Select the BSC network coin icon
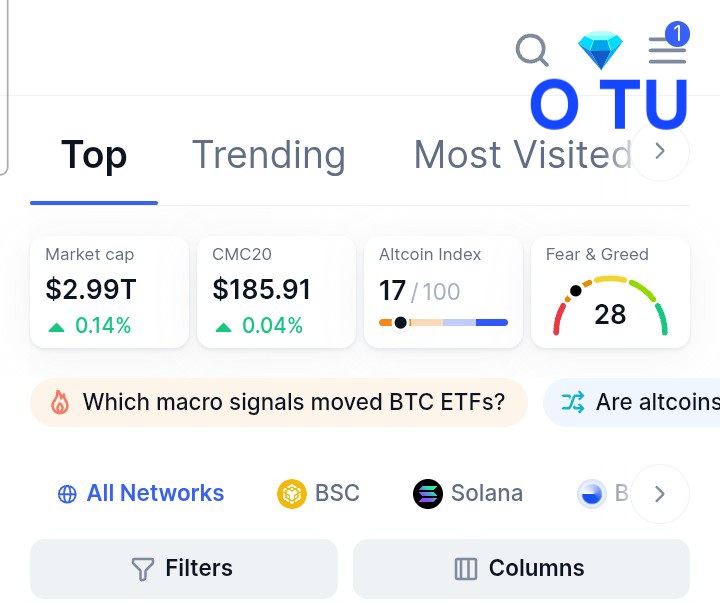The width and height of the screenshot is (720, 602). 291,494
